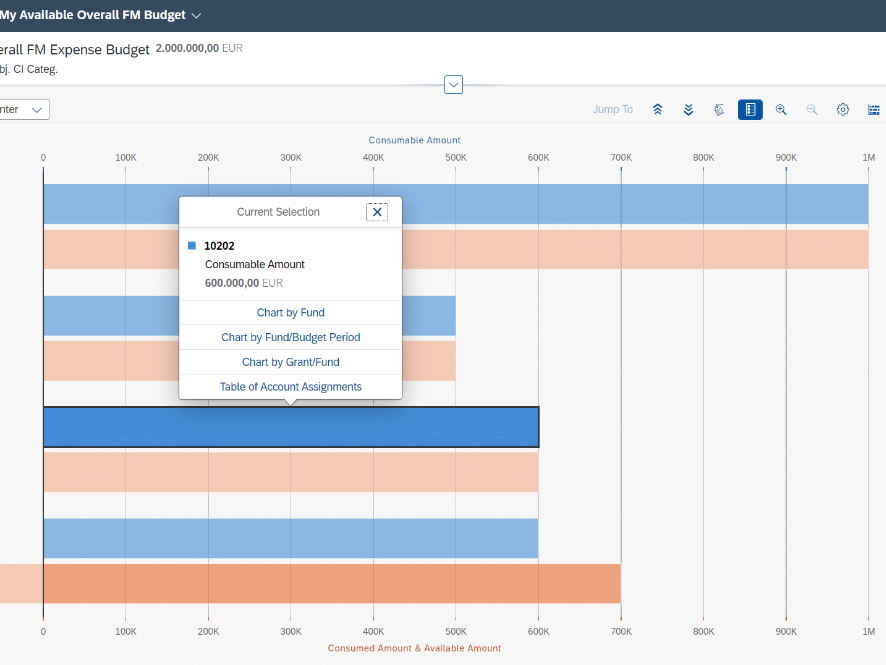Zoom out of the chart
Viewport: 886px width, 665px height.
pyautogui.click(x=812, y=110)
